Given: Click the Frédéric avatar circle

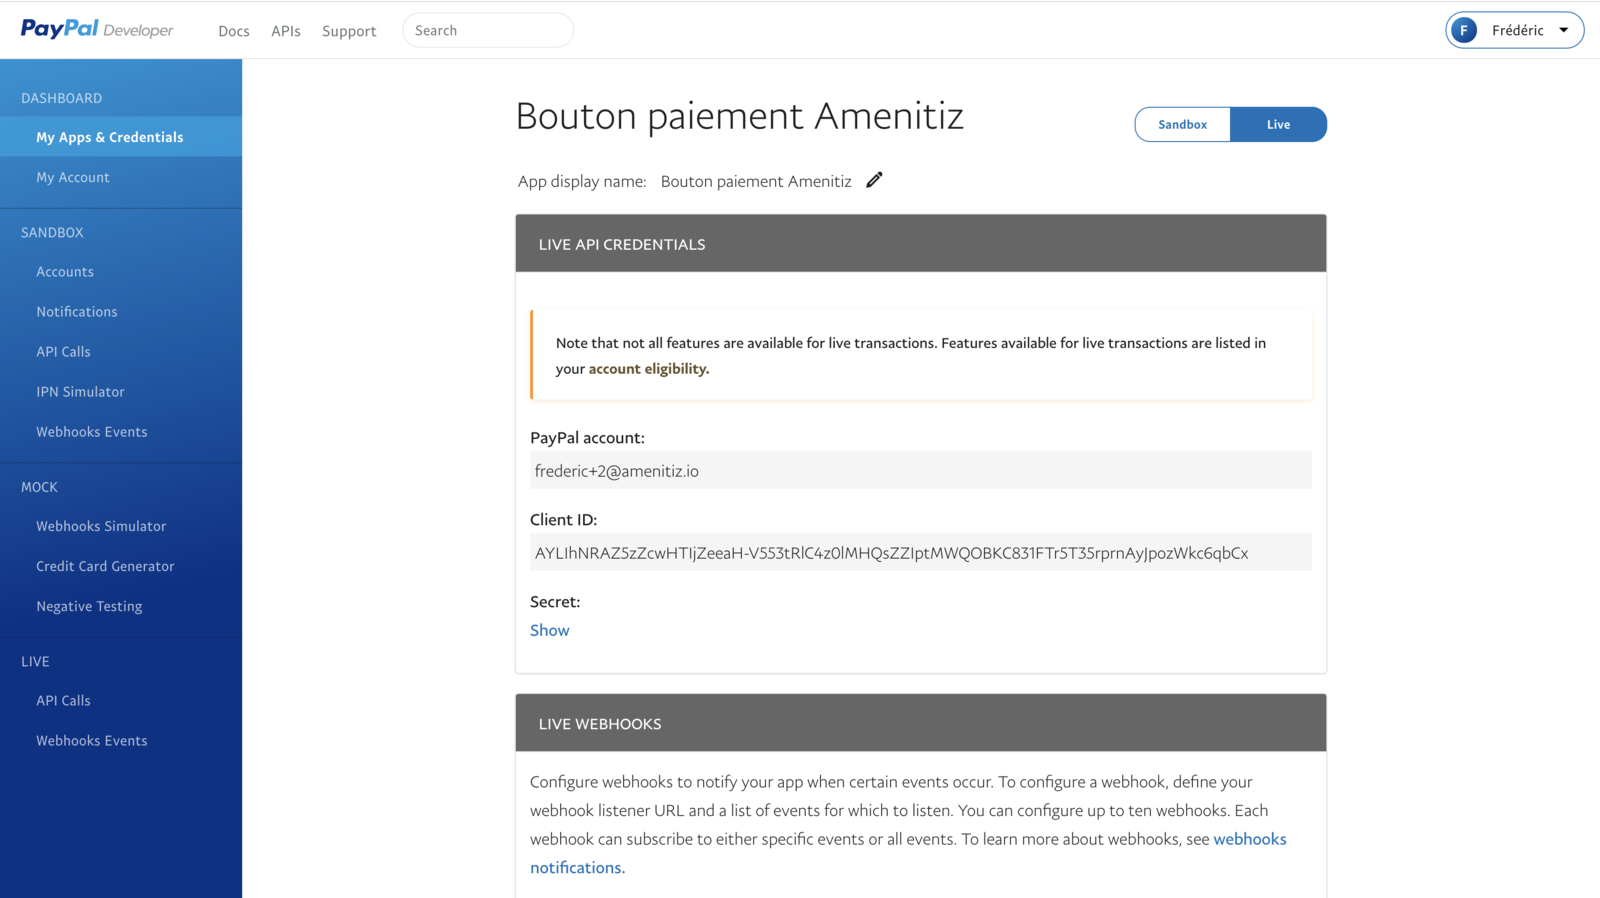Looking at the screenshot, I should click(x=1464, y=30).
